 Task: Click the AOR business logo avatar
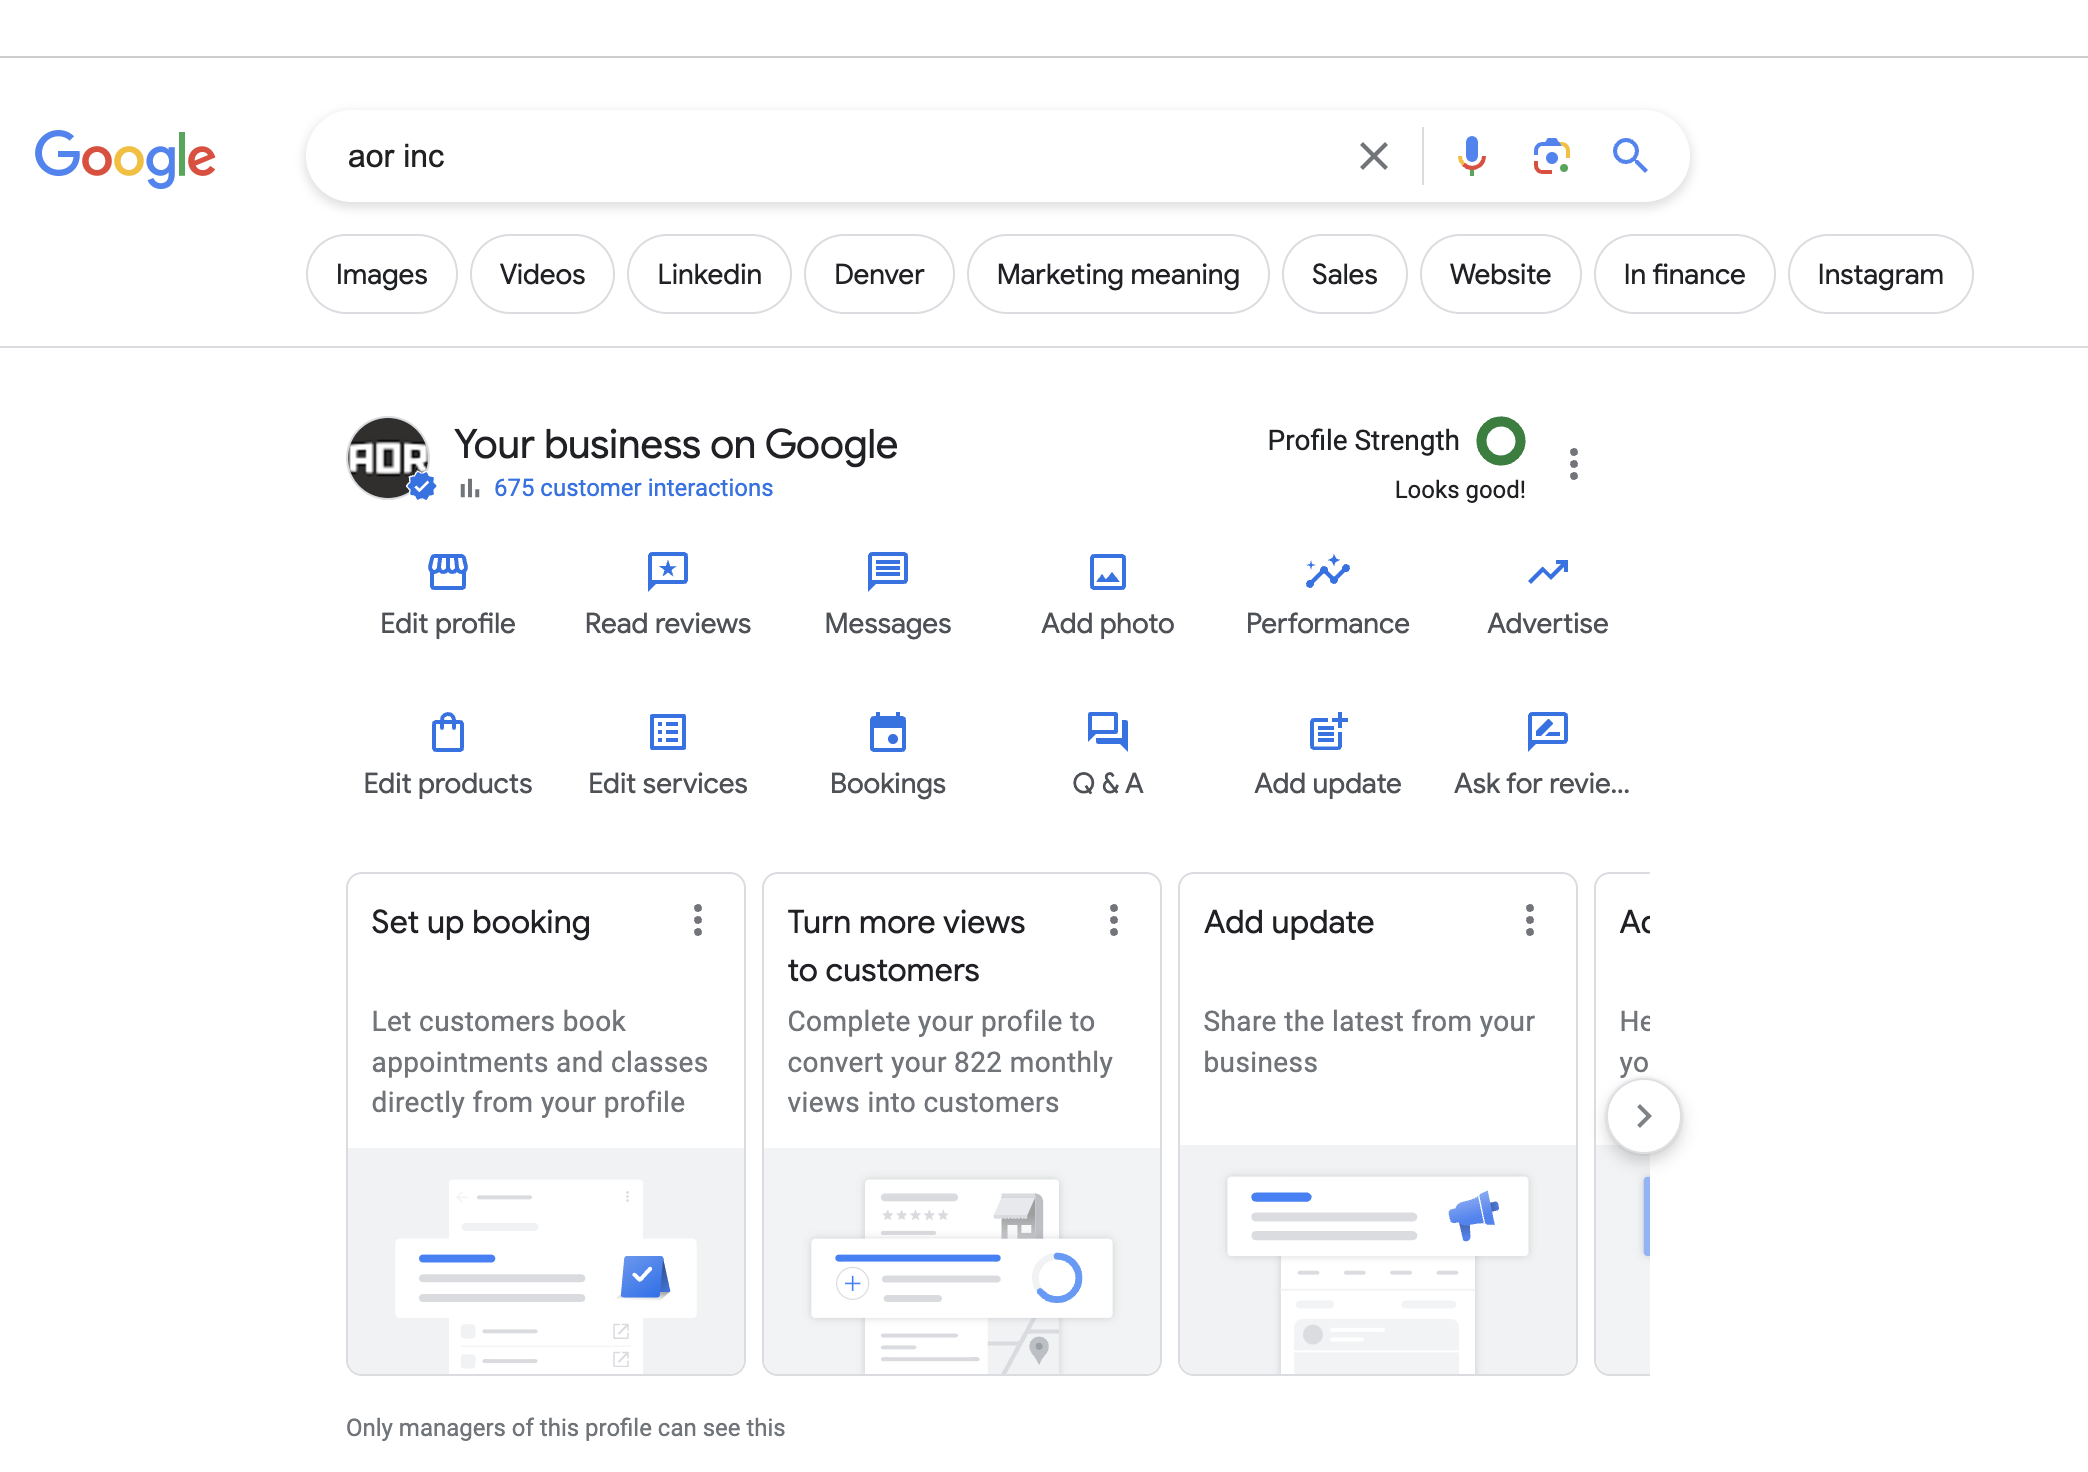tap(388, 458)
